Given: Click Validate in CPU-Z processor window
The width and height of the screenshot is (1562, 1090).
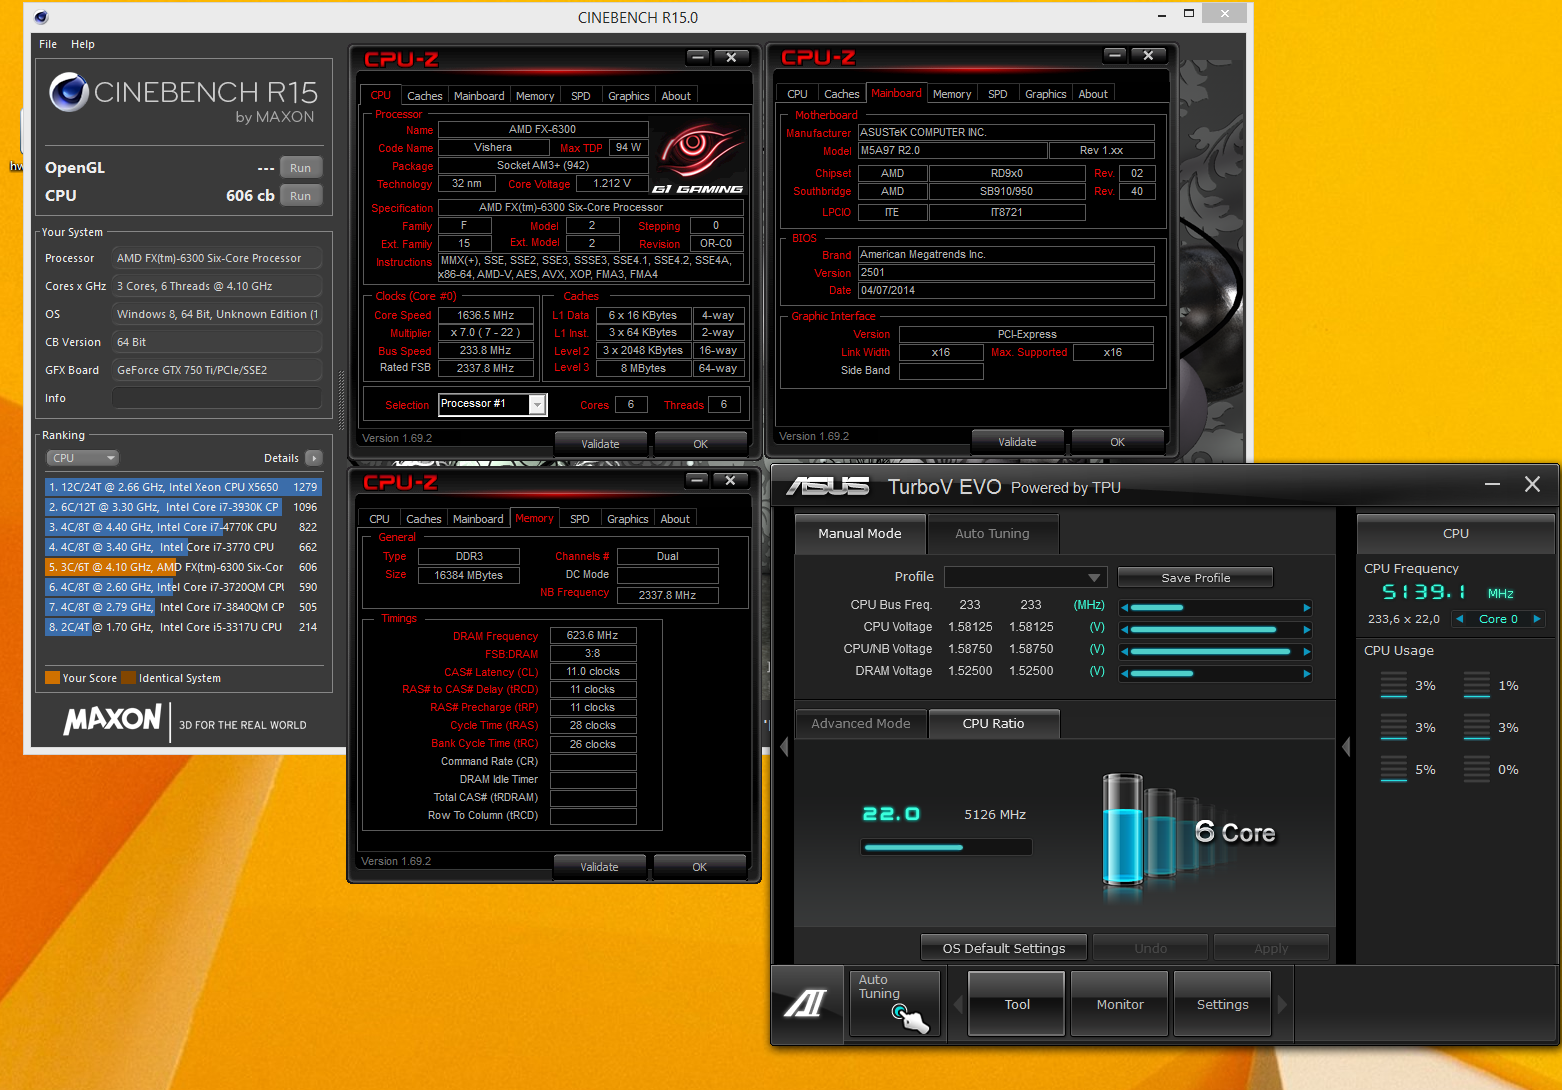Looking at the screenshot, I should click(x=600, y=444).
